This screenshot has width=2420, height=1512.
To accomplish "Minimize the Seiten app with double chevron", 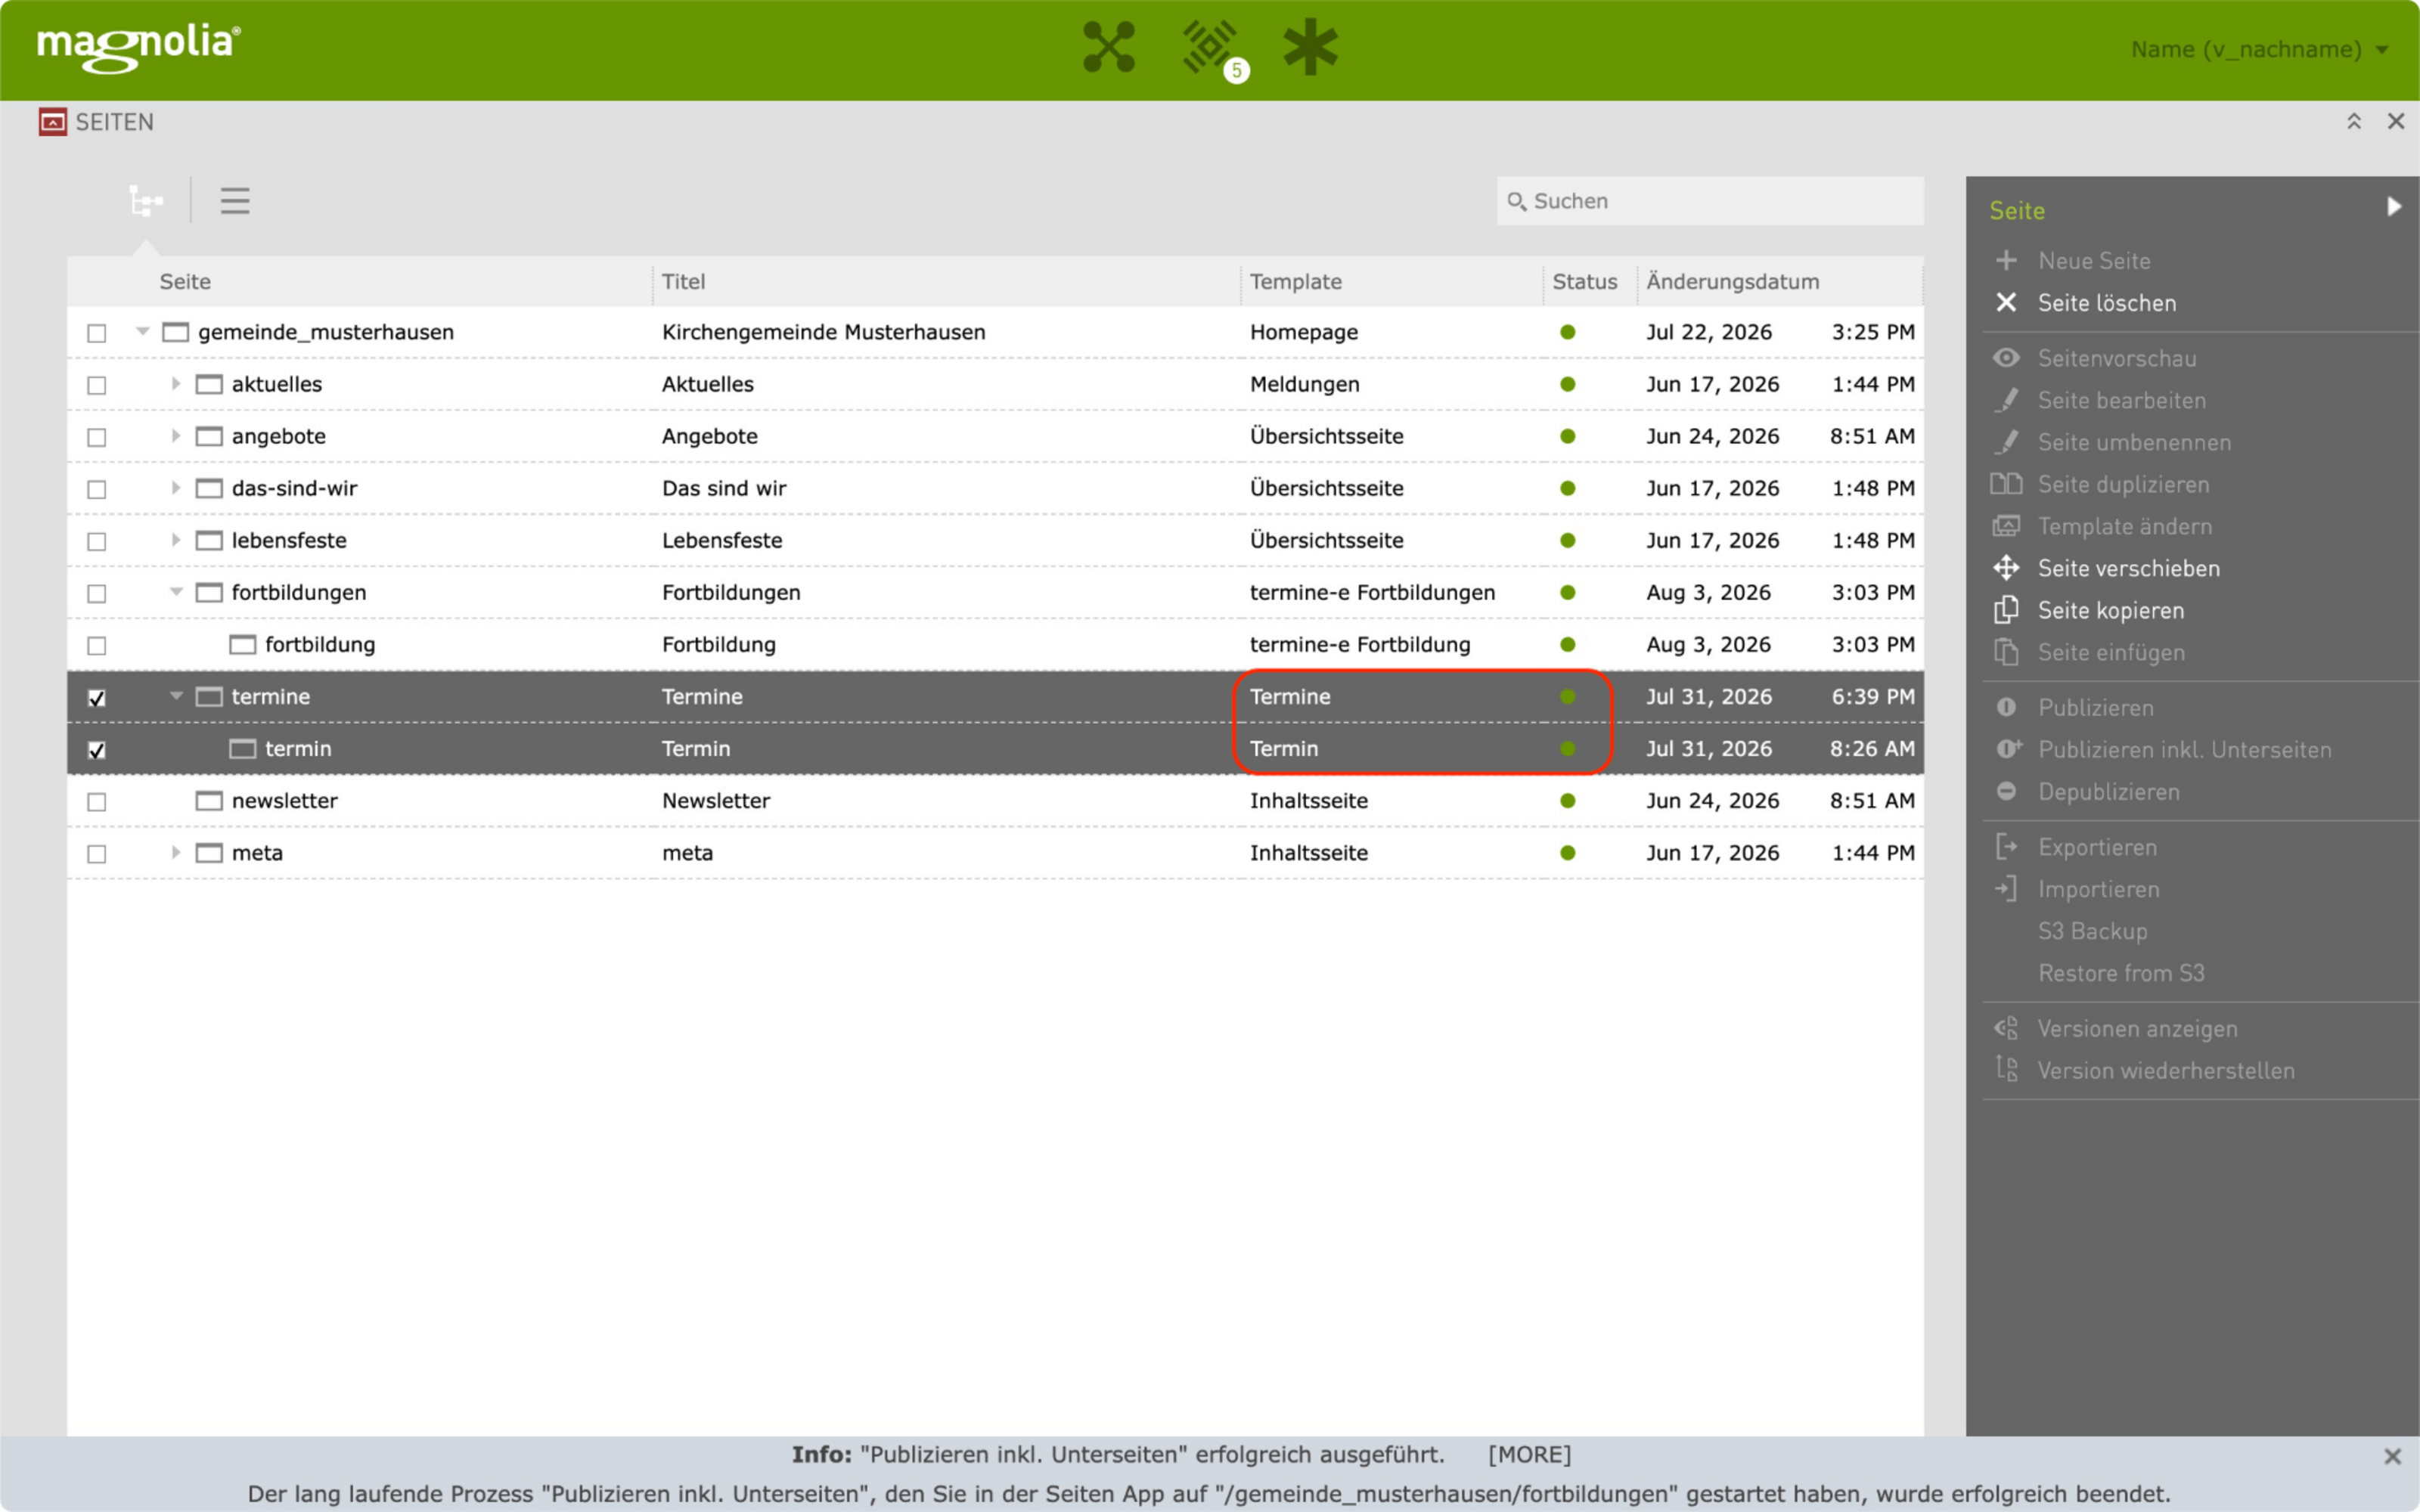I will [2354, 122].
